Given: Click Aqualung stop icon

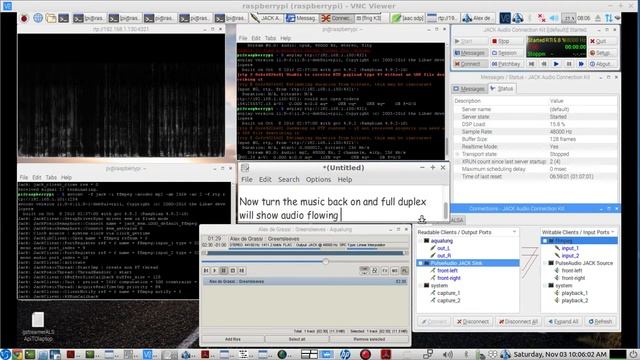Looking at the screenshot, I should (x=233, y=271).
